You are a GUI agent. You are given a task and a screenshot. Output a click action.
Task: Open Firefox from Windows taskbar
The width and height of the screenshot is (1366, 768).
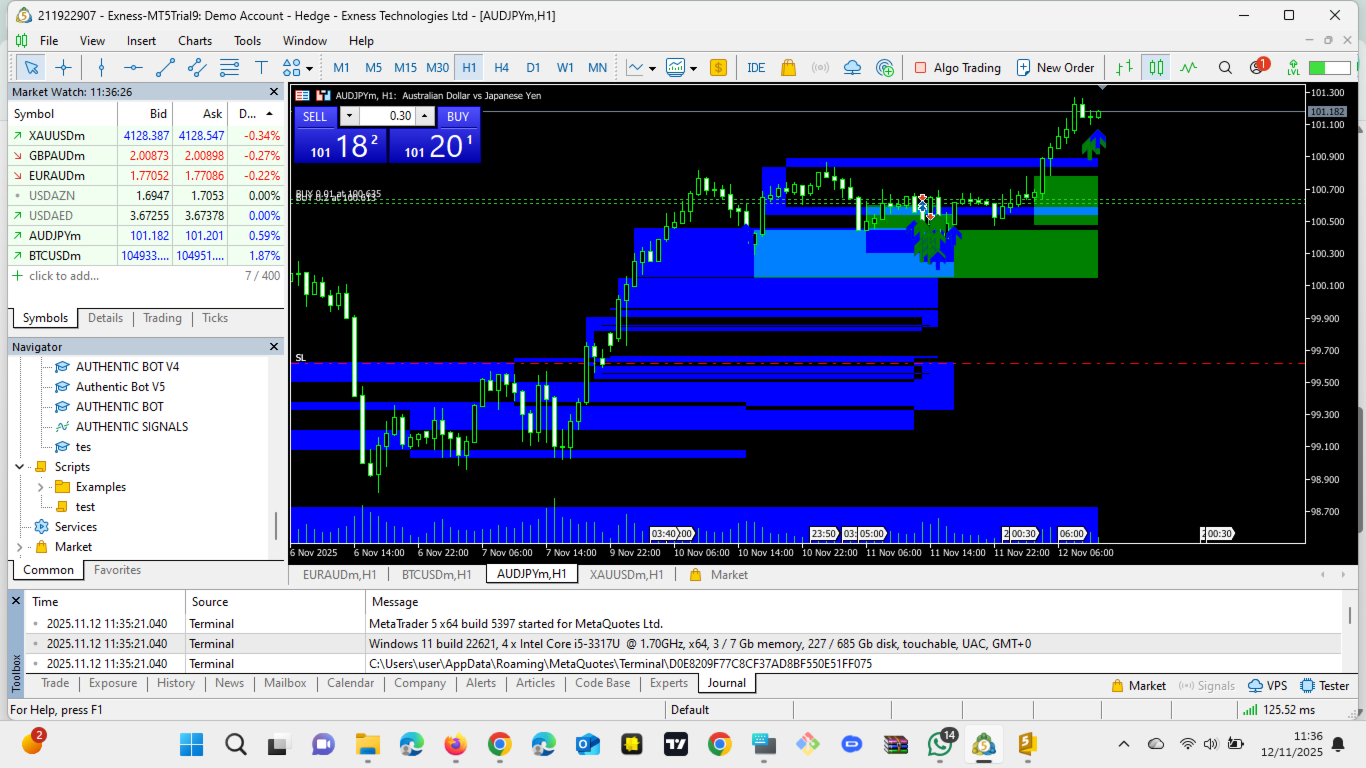point(455,744)
